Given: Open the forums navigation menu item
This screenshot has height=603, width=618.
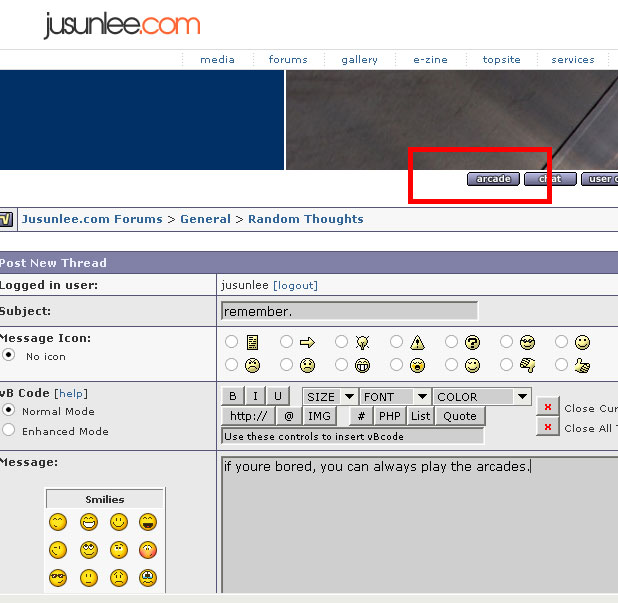Looking at the screenshot, I should [x=288, y=60].
